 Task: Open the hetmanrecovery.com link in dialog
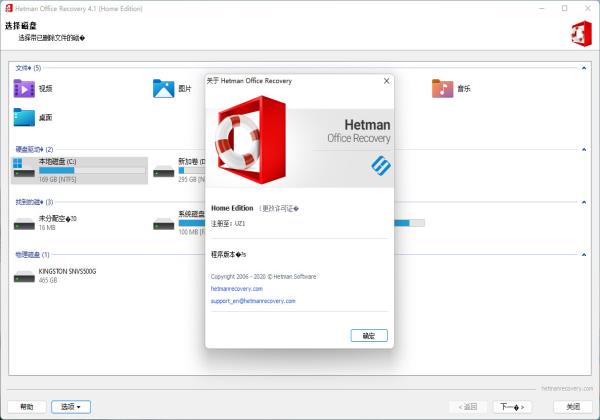237,288
